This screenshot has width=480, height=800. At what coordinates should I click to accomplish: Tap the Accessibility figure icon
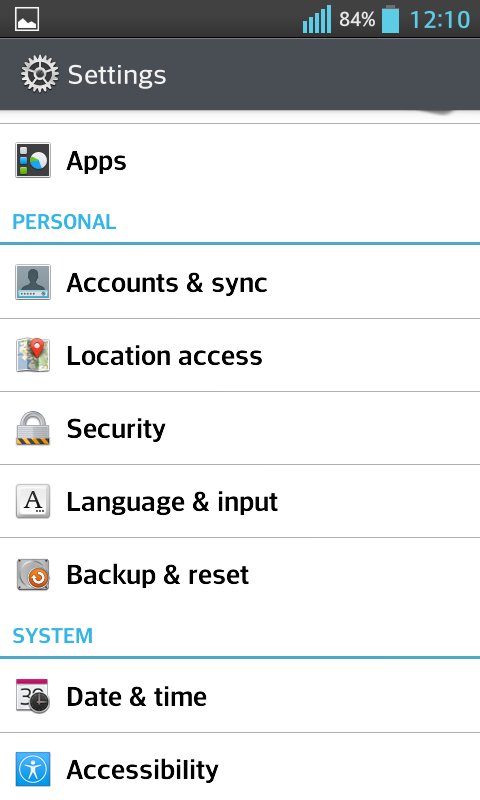coord(33,769)
